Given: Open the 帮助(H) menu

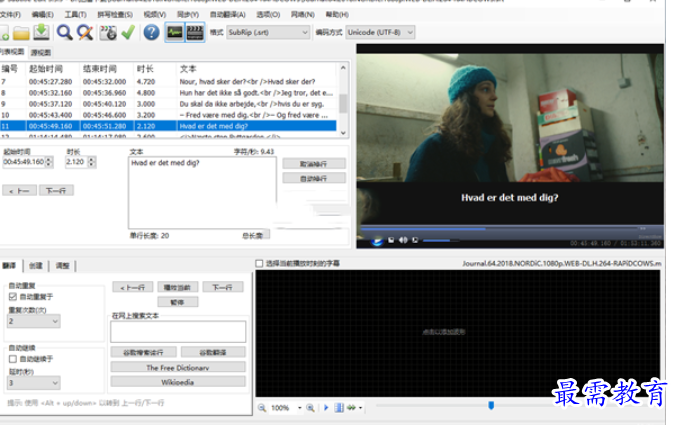Looking at the screenshot, I should click(x=337, y=15).
